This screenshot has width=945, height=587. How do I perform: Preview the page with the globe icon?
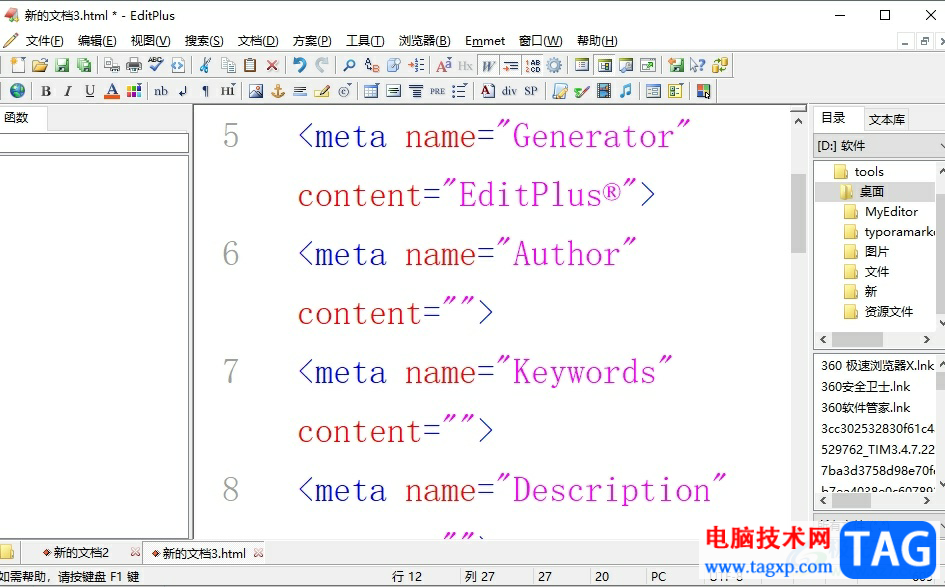point(17,91)
